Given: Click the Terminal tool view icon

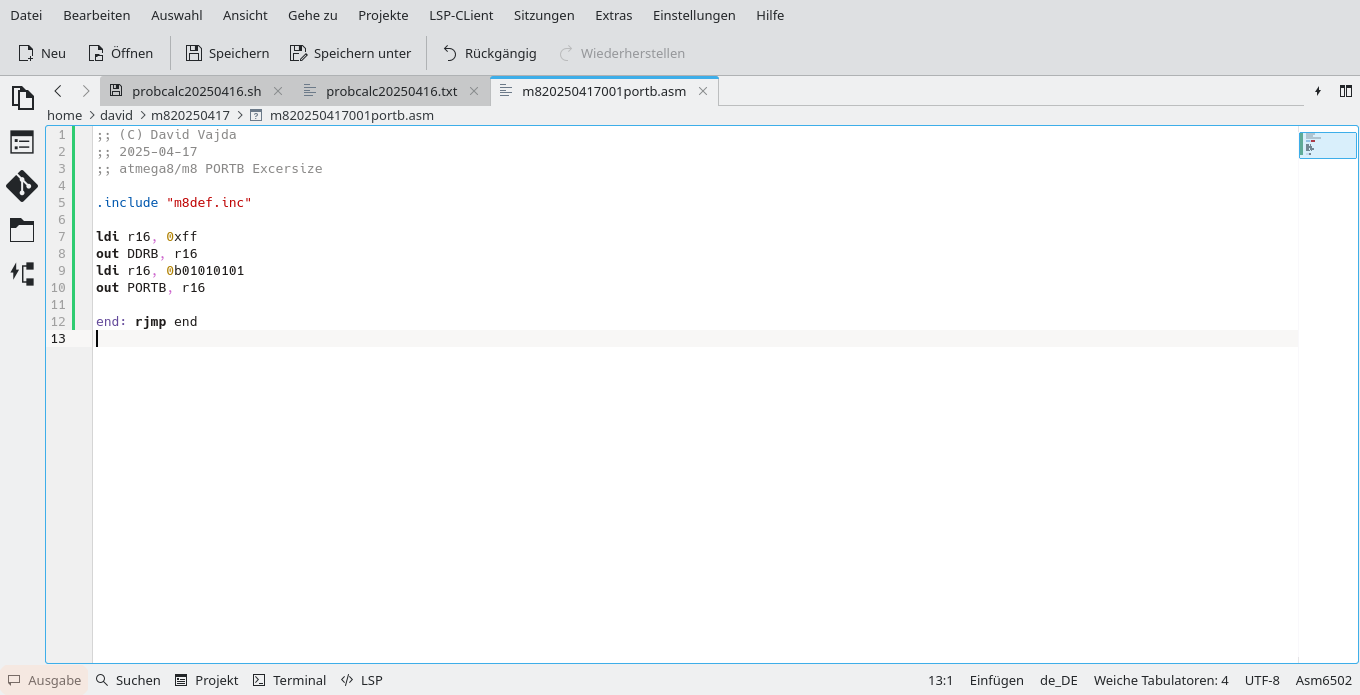Looking at the screenshot, I should point(289,680).
